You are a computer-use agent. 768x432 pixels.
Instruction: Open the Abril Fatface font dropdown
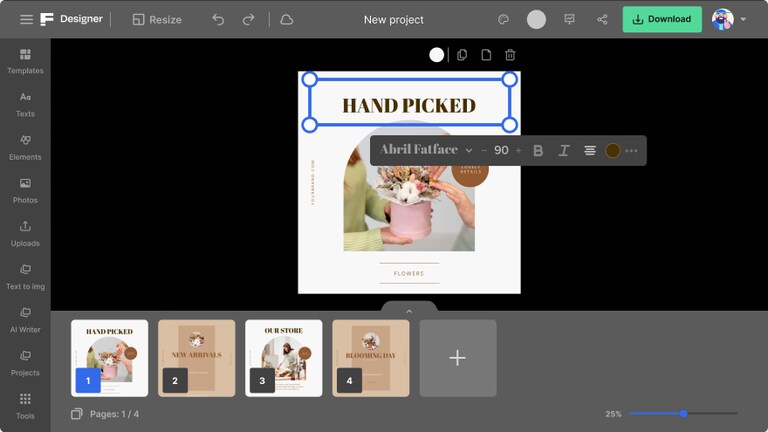click(426, 150)
